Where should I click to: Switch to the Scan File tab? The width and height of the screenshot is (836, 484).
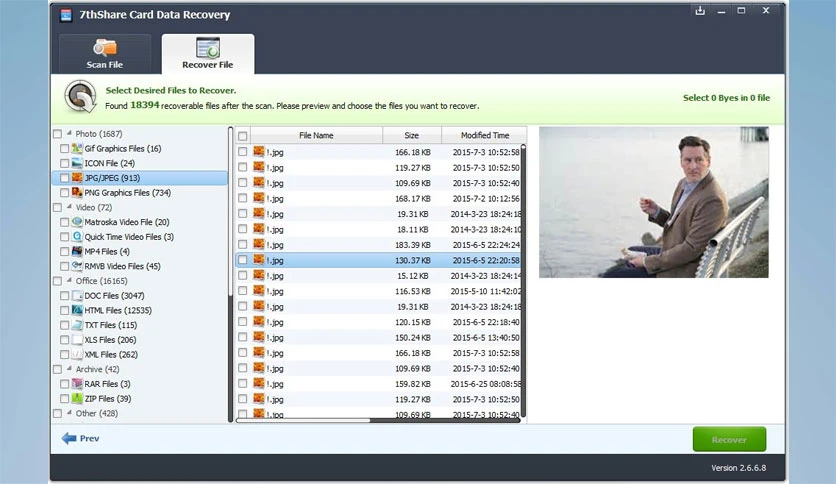(x=105, y=54)
